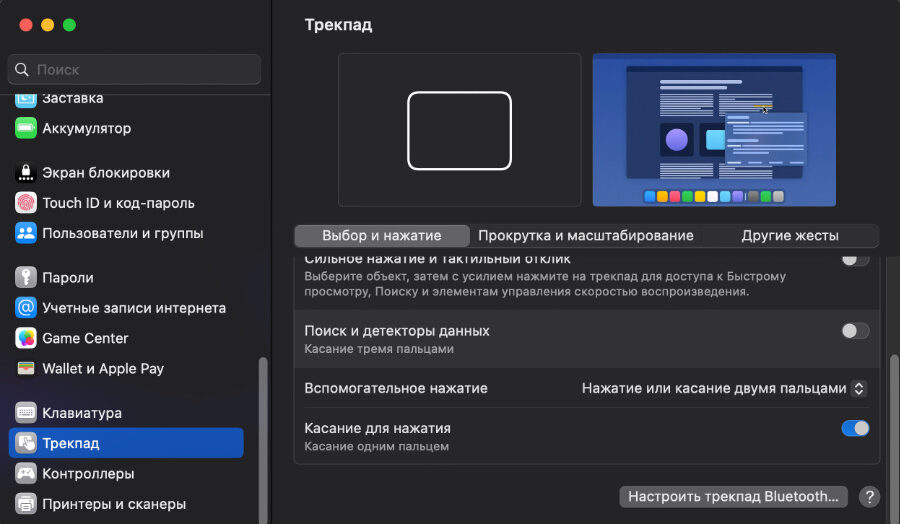Click the Поиск search field
This screenshot has width=900, height=524.
134,69
